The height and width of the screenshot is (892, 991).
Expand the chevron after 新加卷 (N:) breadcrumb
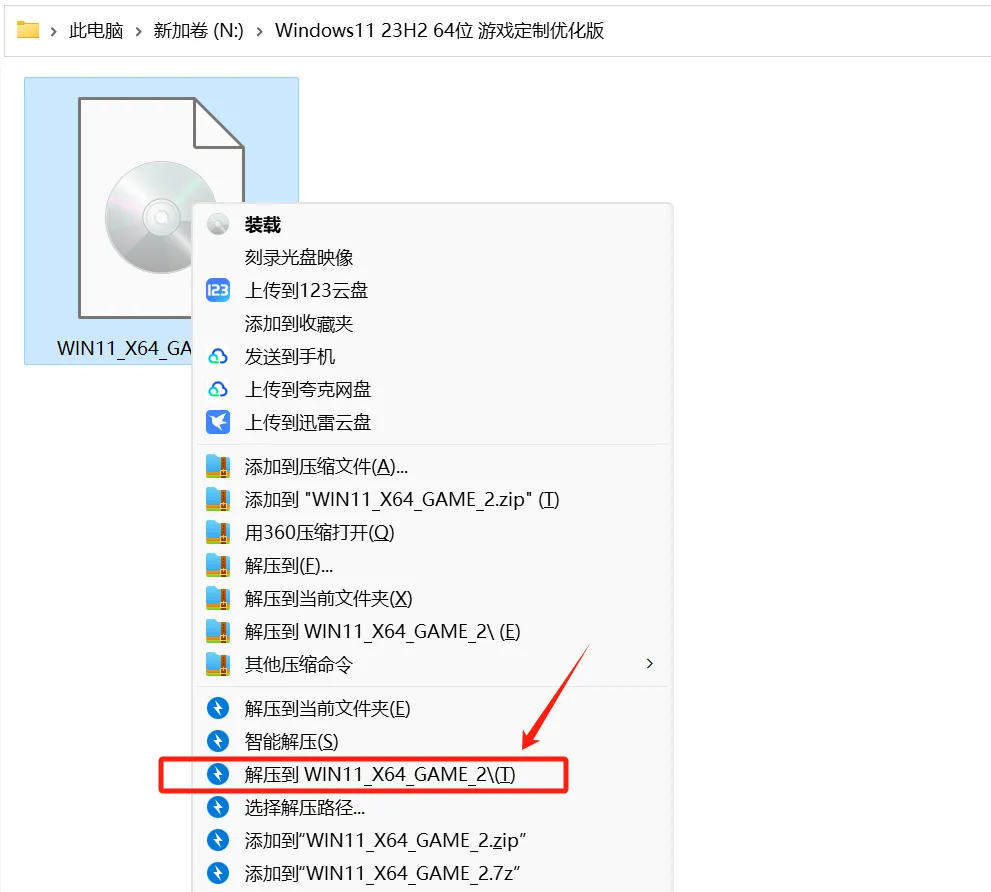pos(259,31)
